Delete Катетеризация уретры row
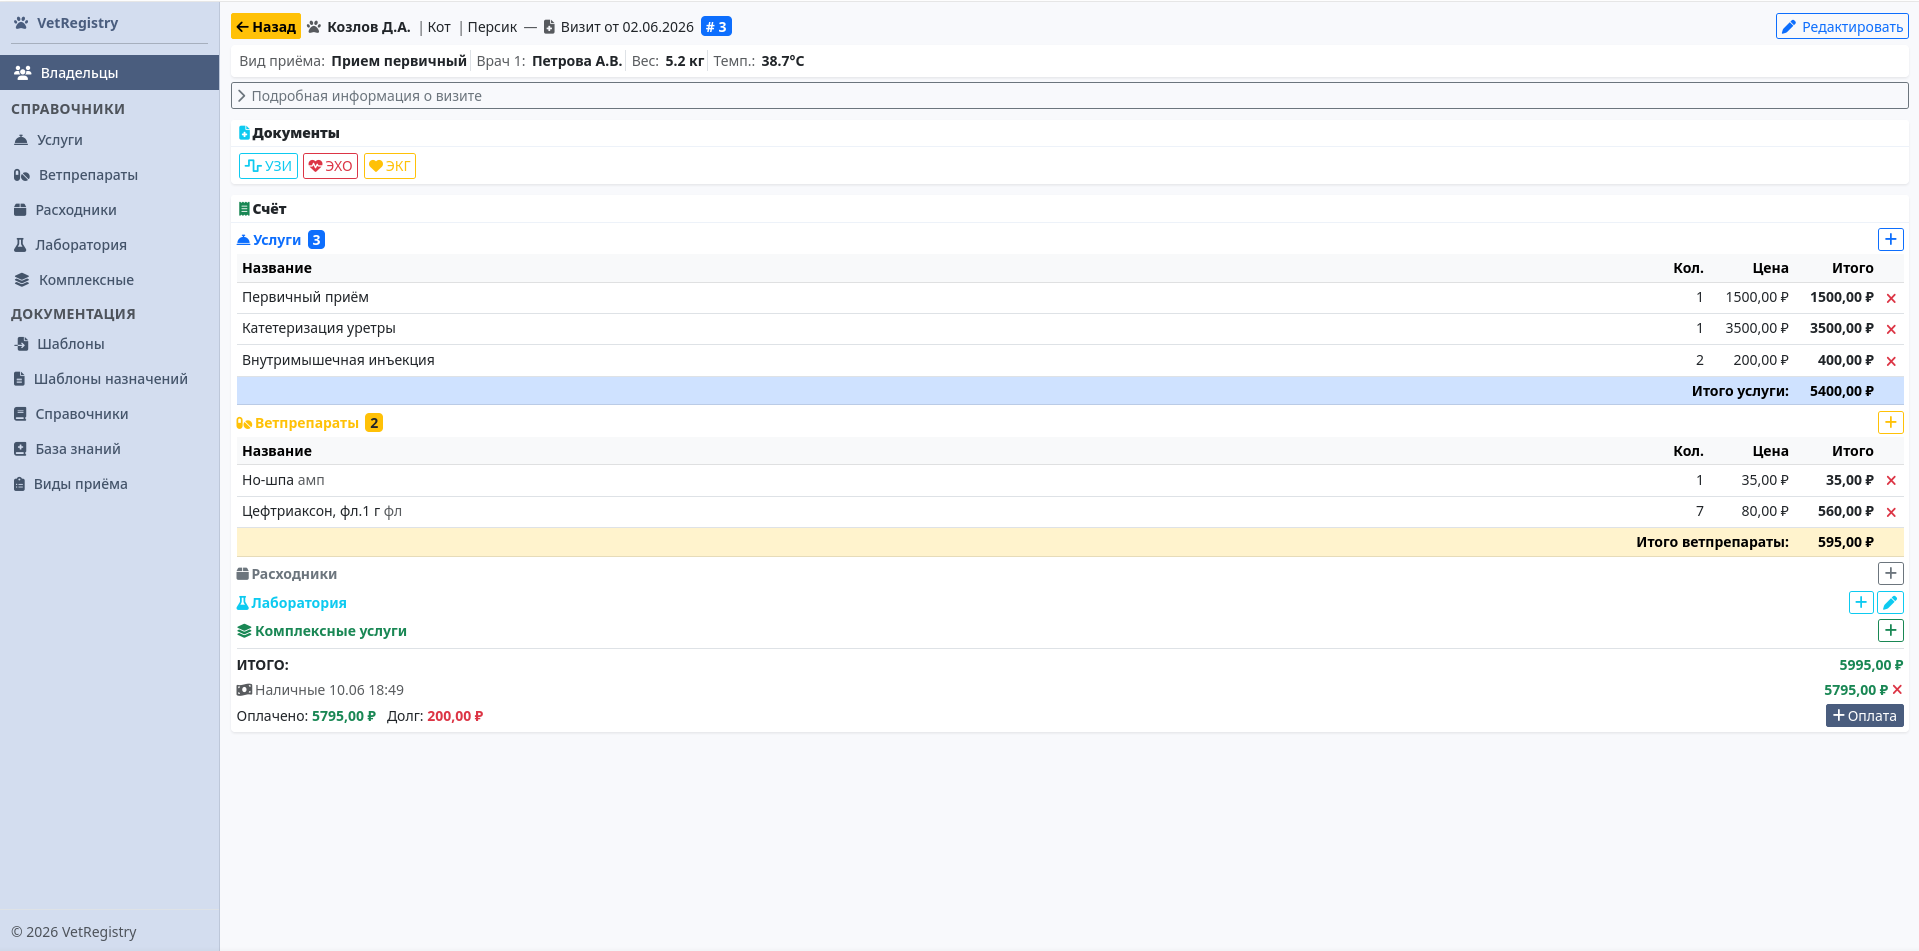This screenshot has width=1919, height=951. tap(1891, 329)
